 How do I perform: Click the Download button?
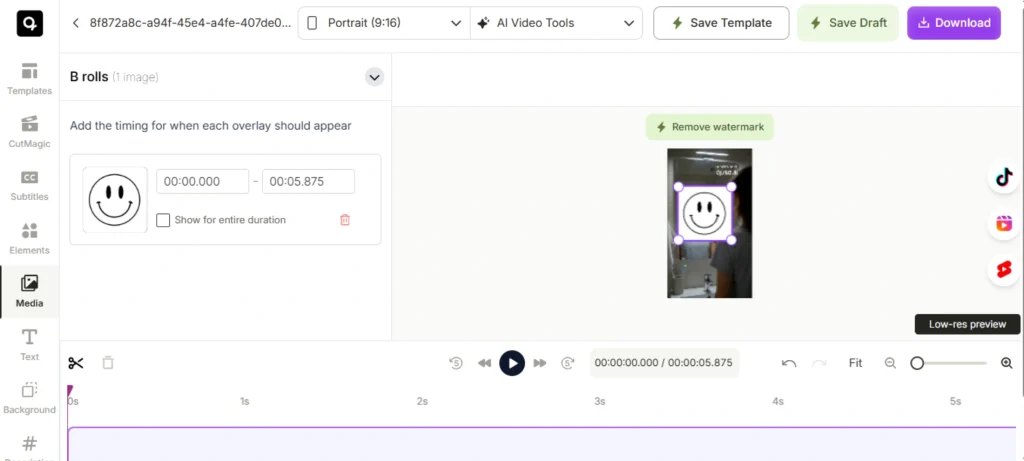point(953,22)
